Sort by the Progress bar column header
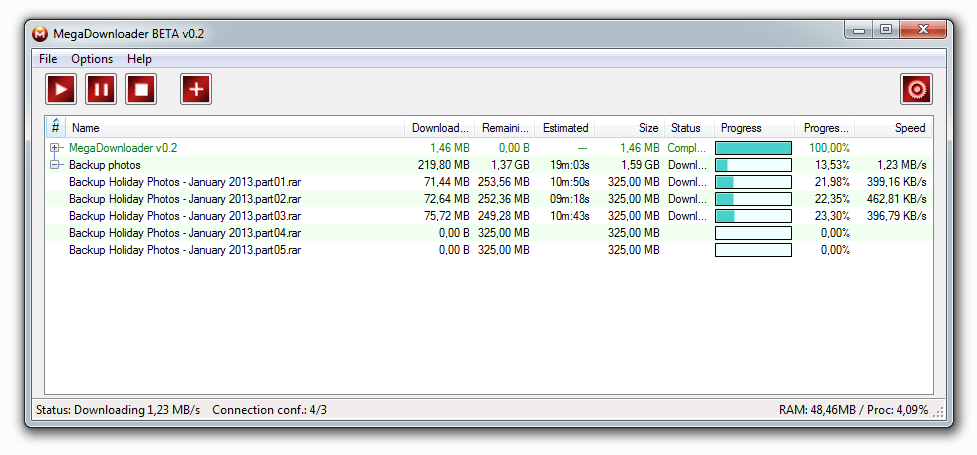977x455 pixels. [755, 127]
